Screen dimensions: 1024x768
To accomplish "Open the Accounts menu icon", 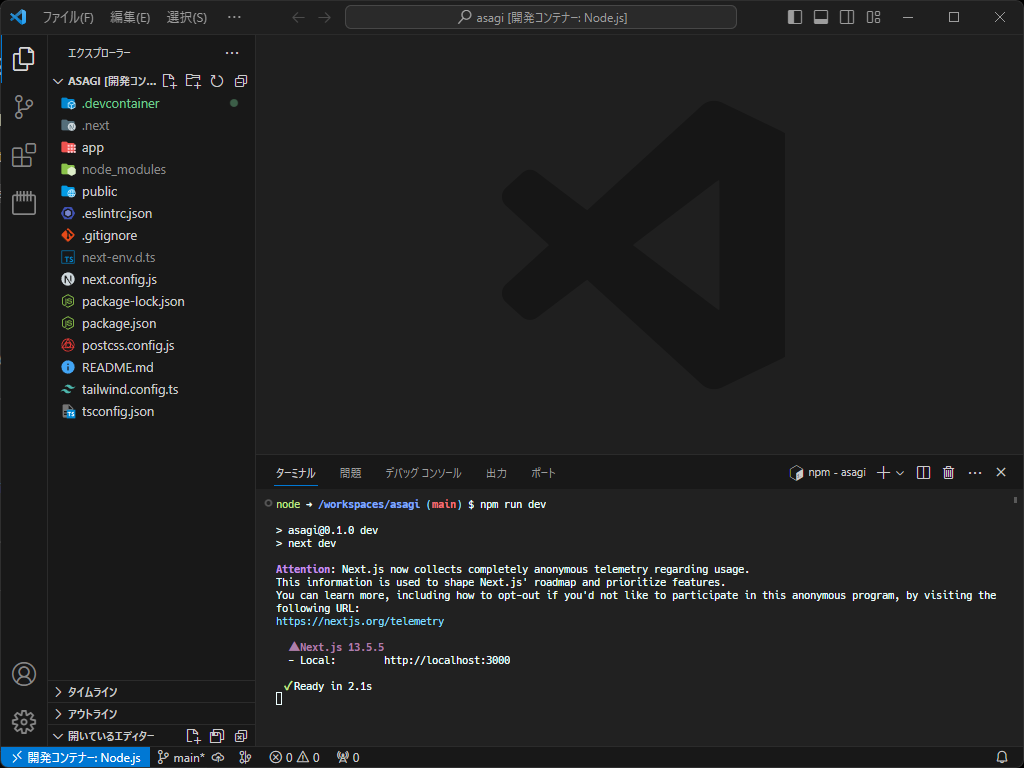I will tap(24, 674).
